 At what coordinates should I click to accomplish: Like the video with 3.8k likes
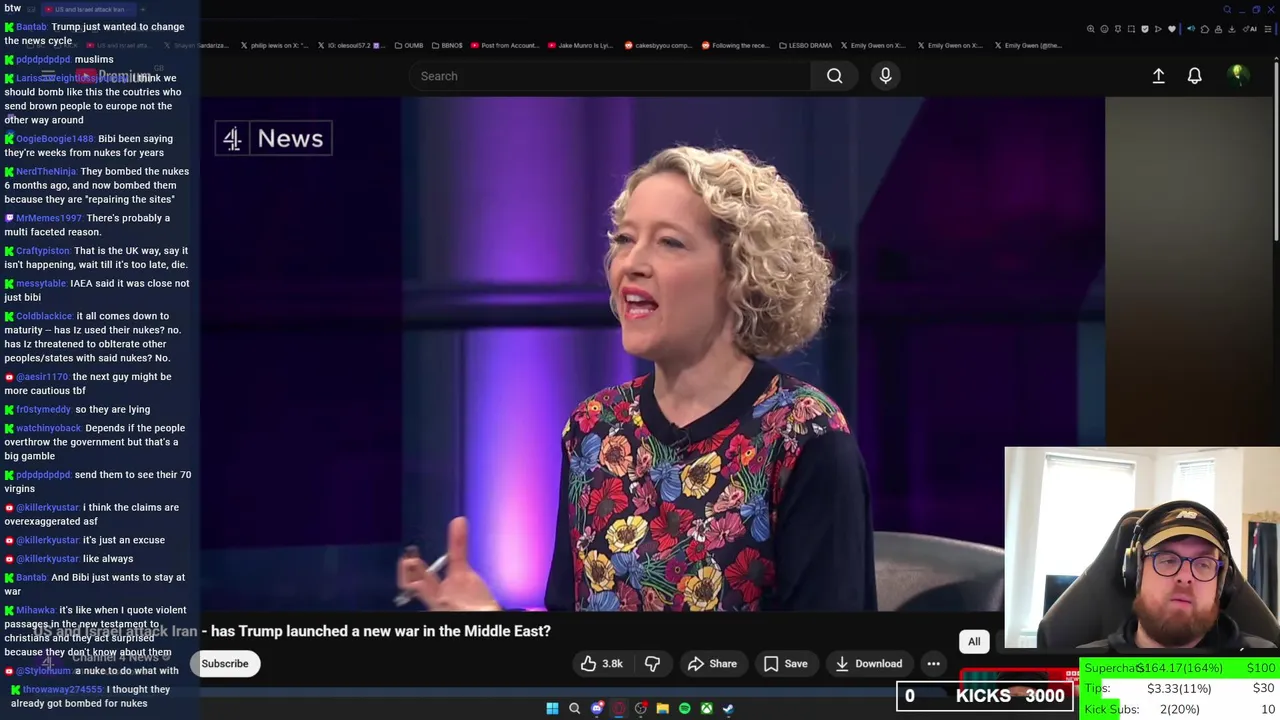[601, 664]
